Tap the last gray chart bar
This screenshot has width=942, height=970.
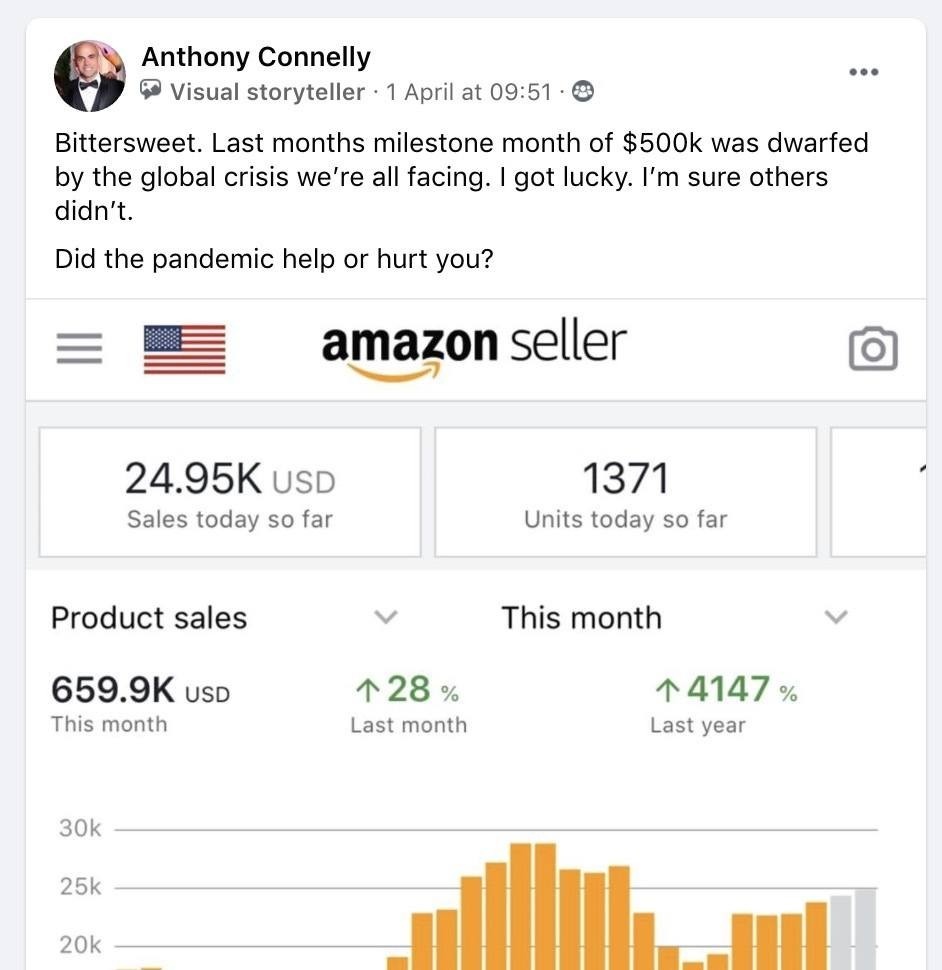865,928
